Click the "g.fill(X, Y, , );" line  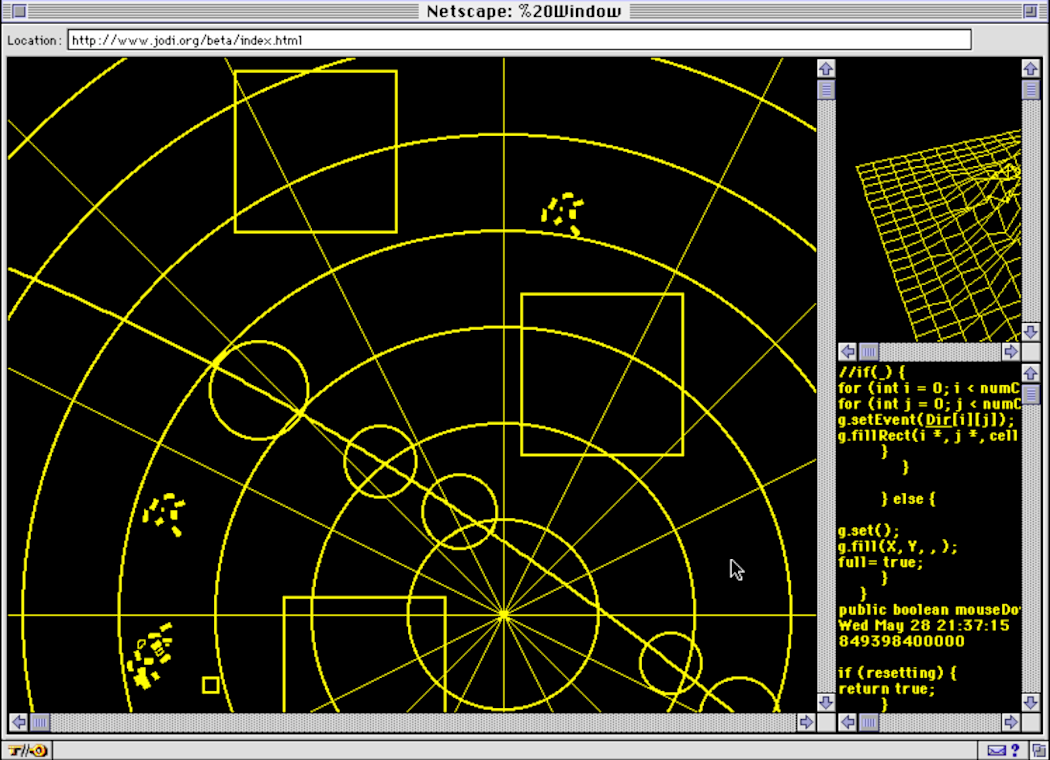click(898, 546)
